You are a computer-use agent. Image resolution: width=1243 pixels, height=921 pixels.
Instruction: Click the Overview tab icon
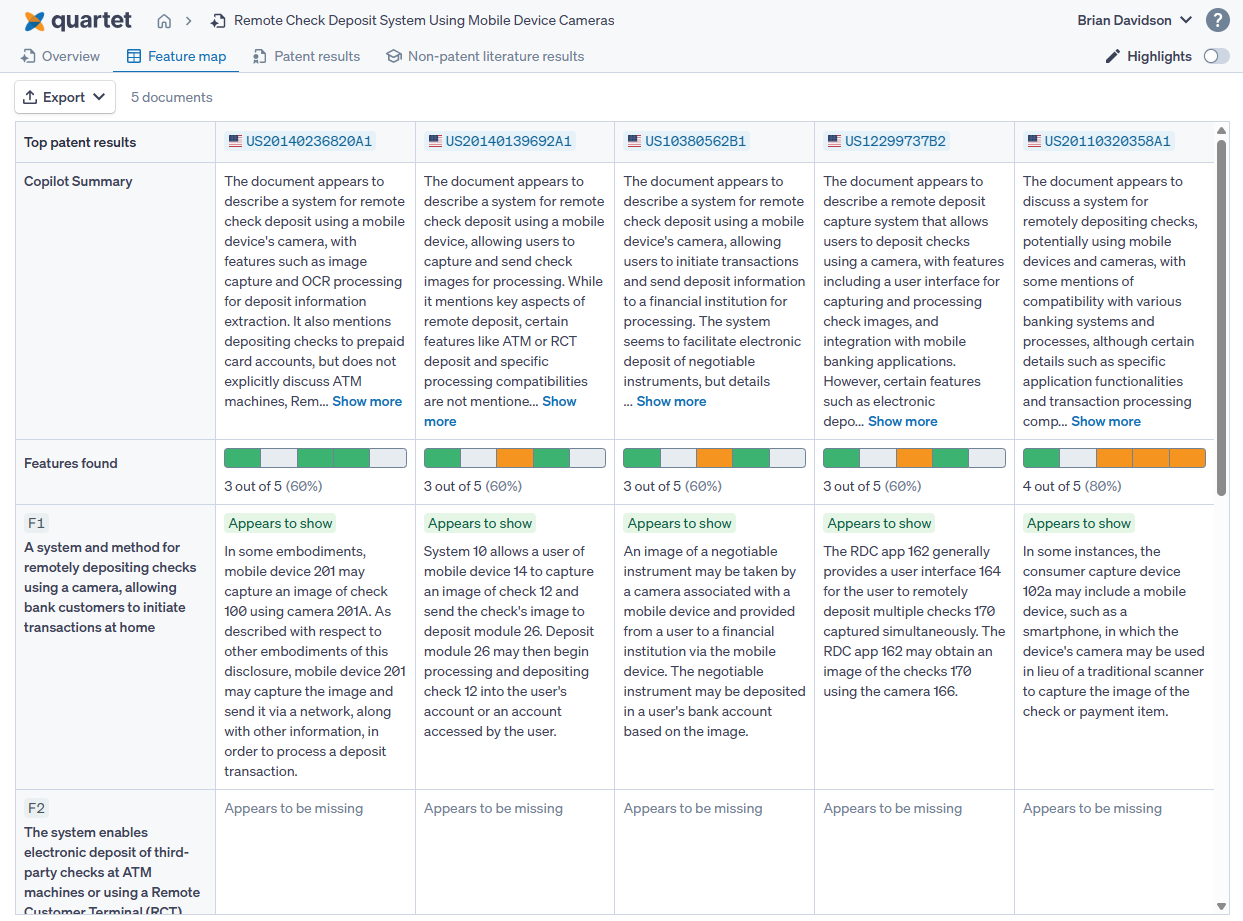click(28, 57)
